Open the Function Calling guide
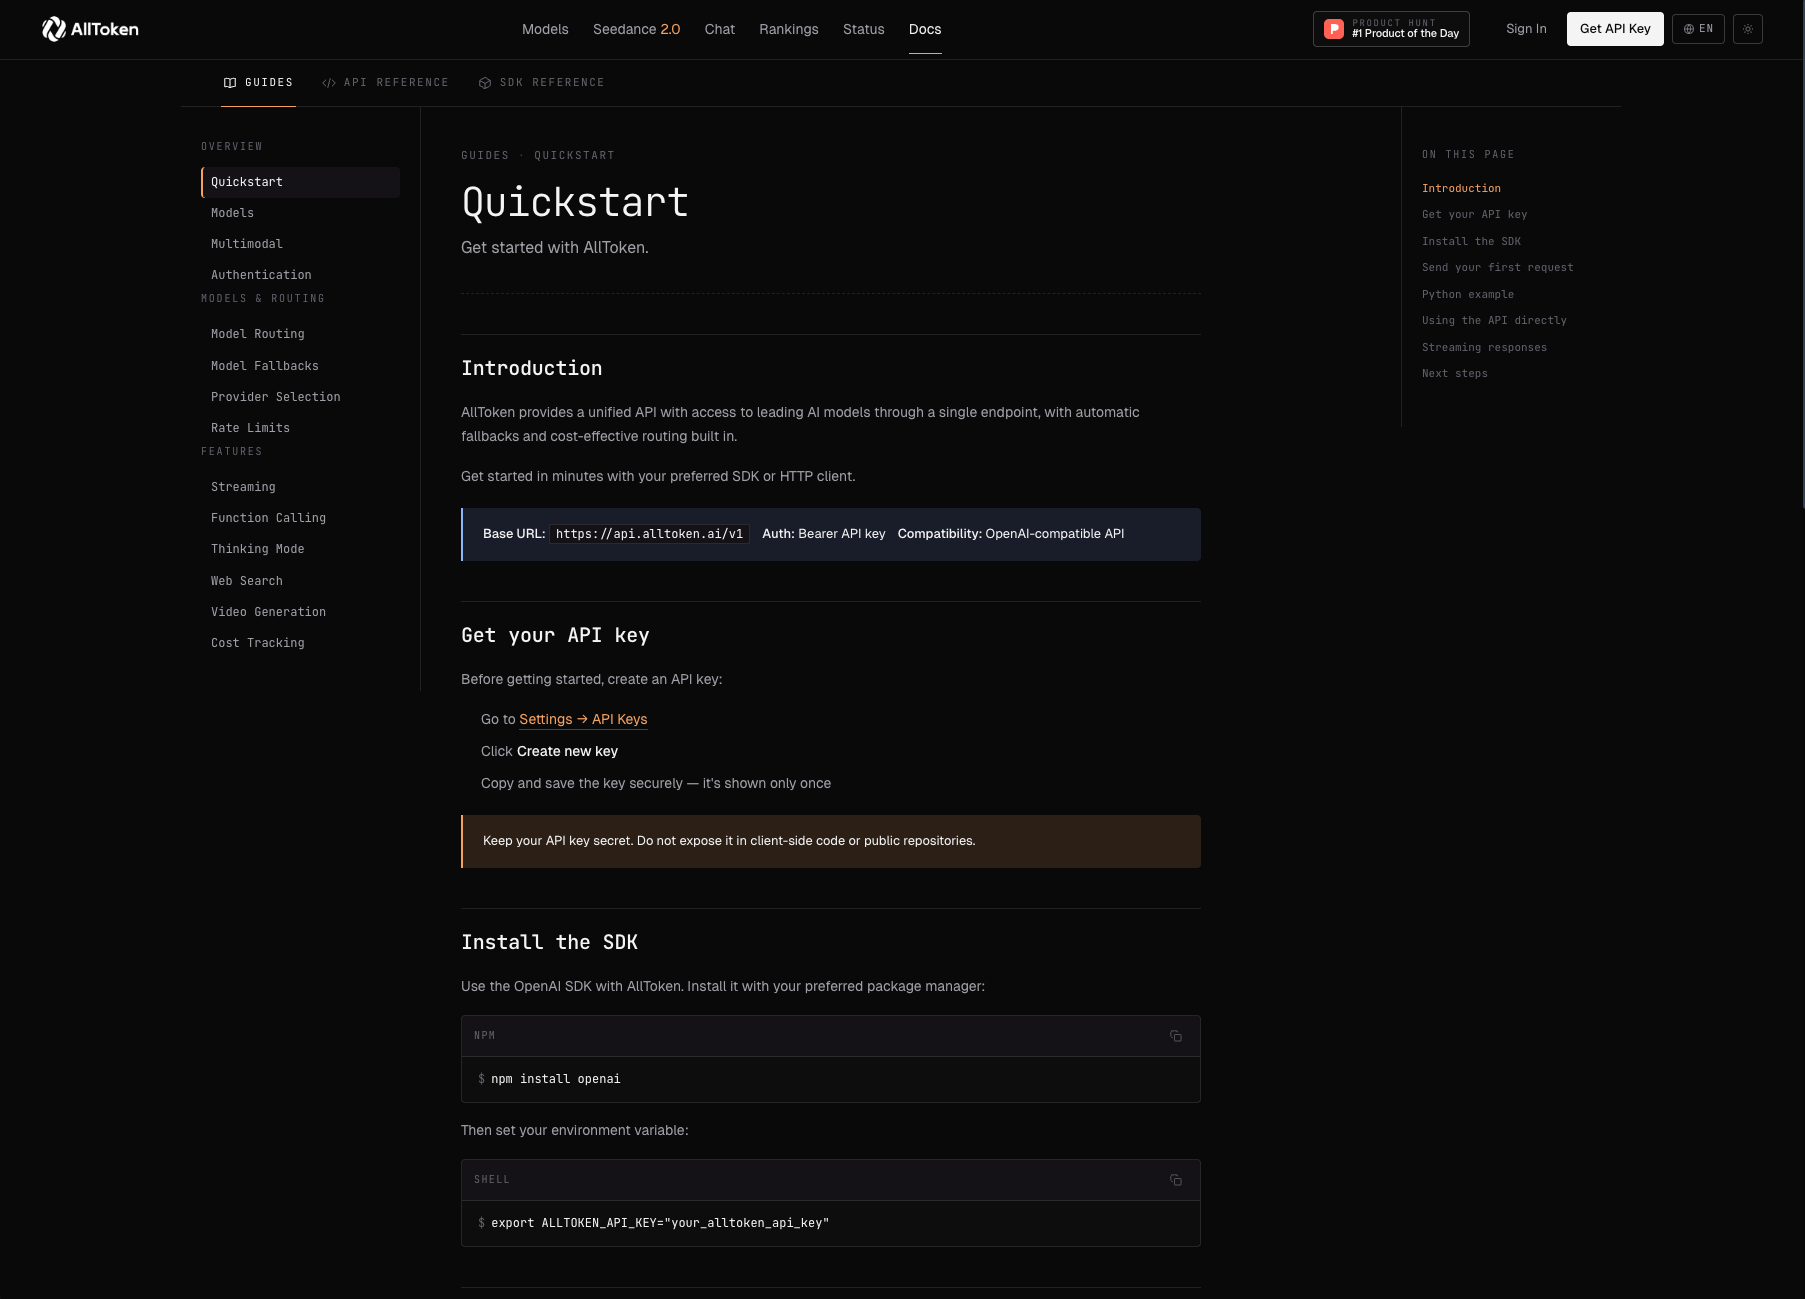Viewport: 1805px width, 1299px height. pos(300,518)
